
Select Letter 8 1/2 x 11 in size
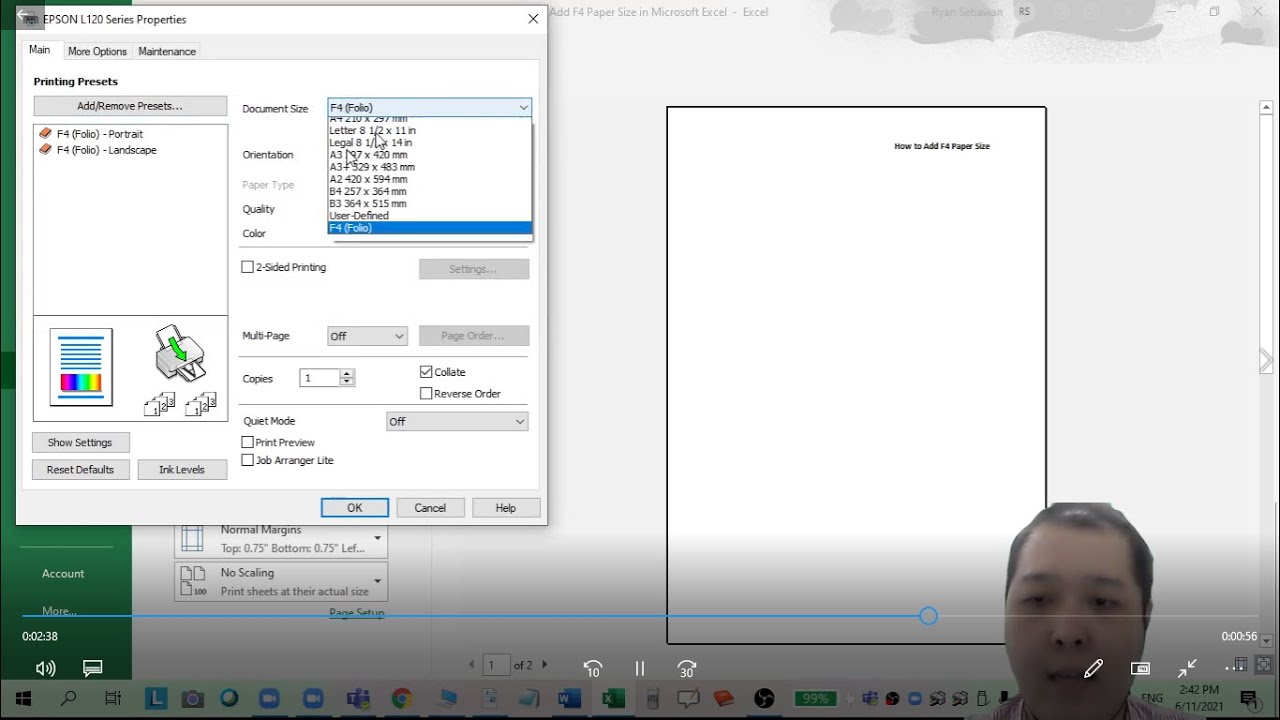tap(430, 130)
